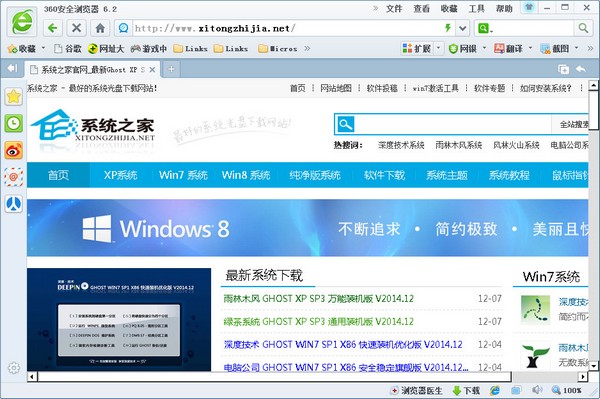Viewport: 600px width, 399px height.
Task: Open 雨林木风 GHOST XP SP3 万能装机版 link
Action: 318,298
